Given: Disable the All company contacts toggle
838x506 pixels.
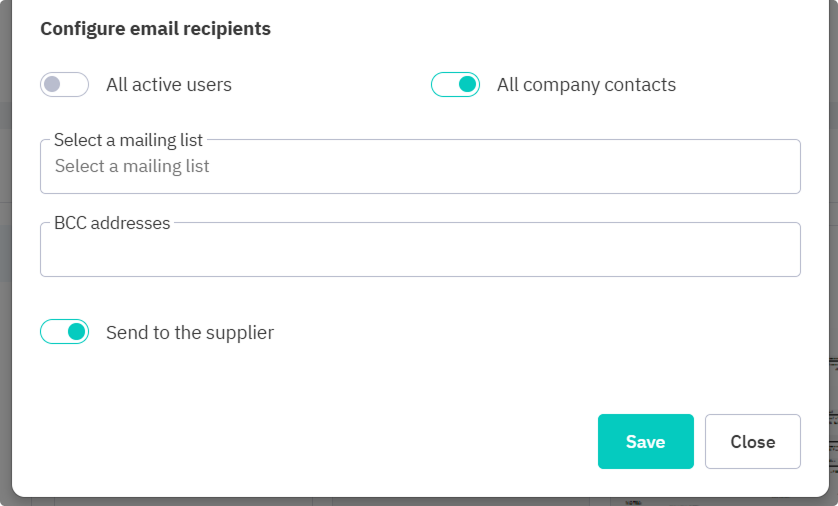Looking at the screenshot, I should [x=455, y=85].
